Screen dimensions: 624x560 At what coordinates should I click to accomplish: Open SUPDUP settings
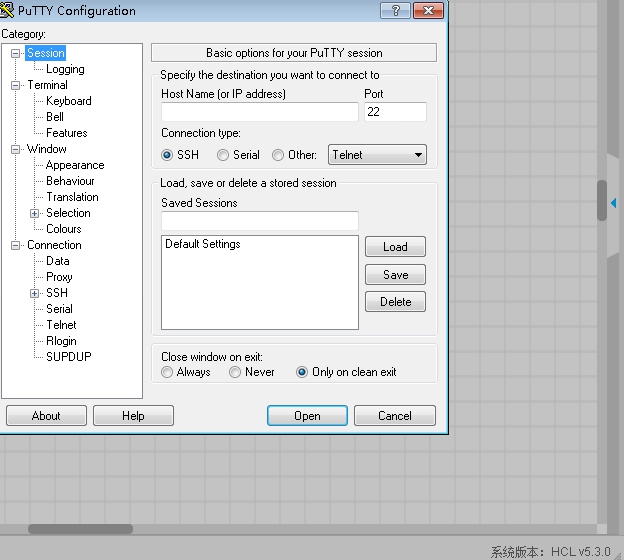tap(68, 357)
